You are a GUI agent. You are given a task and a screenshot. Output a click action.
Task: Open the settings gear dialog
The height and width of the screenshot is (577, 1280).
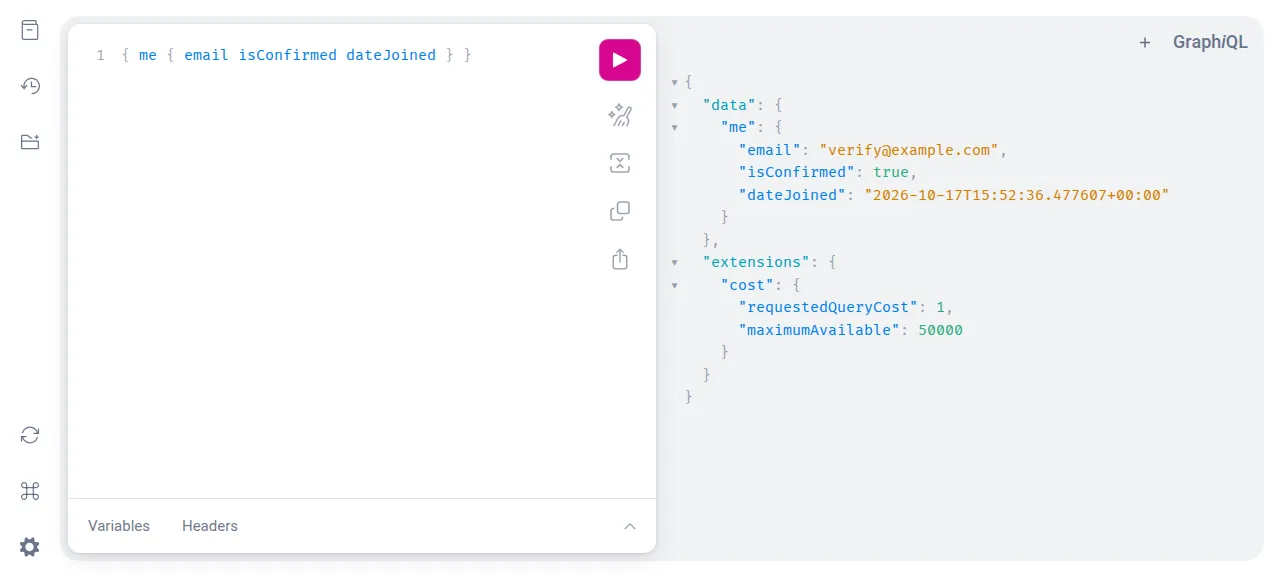pos(30,547)
